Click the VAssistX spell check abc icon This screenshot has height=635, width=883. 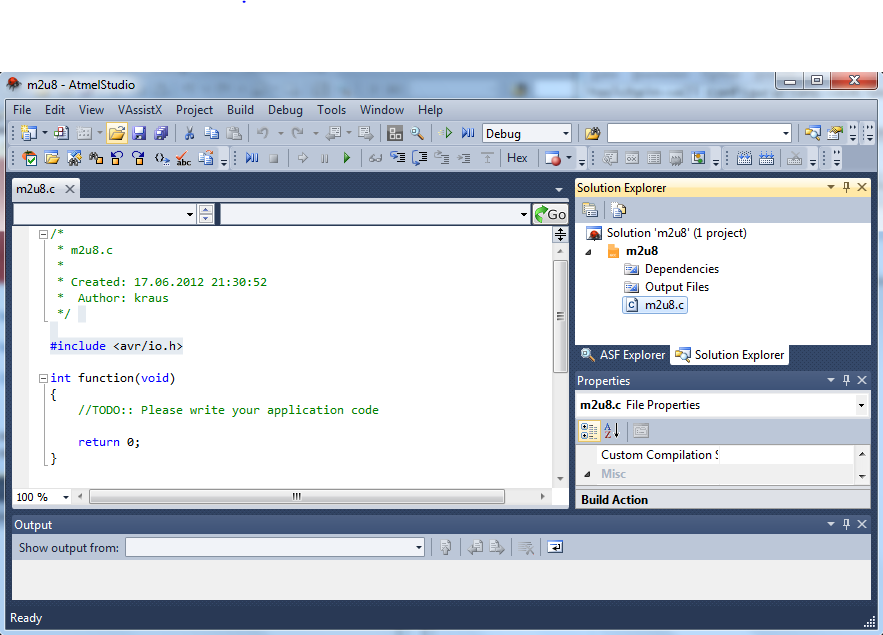click(x=184, y=159)
